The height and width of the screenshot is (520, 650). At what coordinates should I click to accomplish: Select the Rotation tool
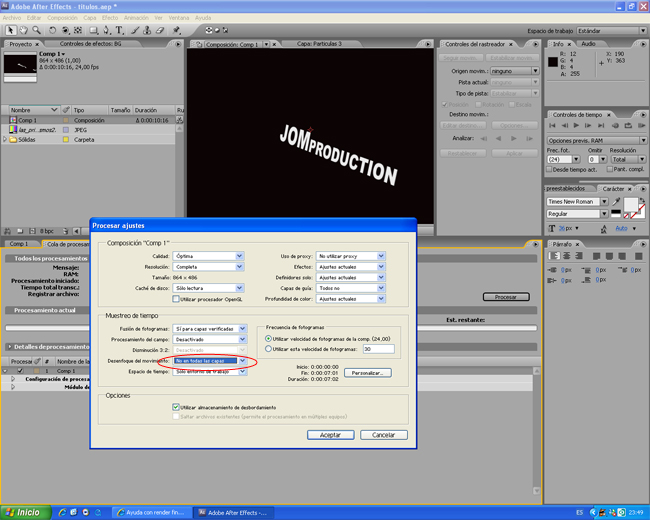[x=52, y=30]
